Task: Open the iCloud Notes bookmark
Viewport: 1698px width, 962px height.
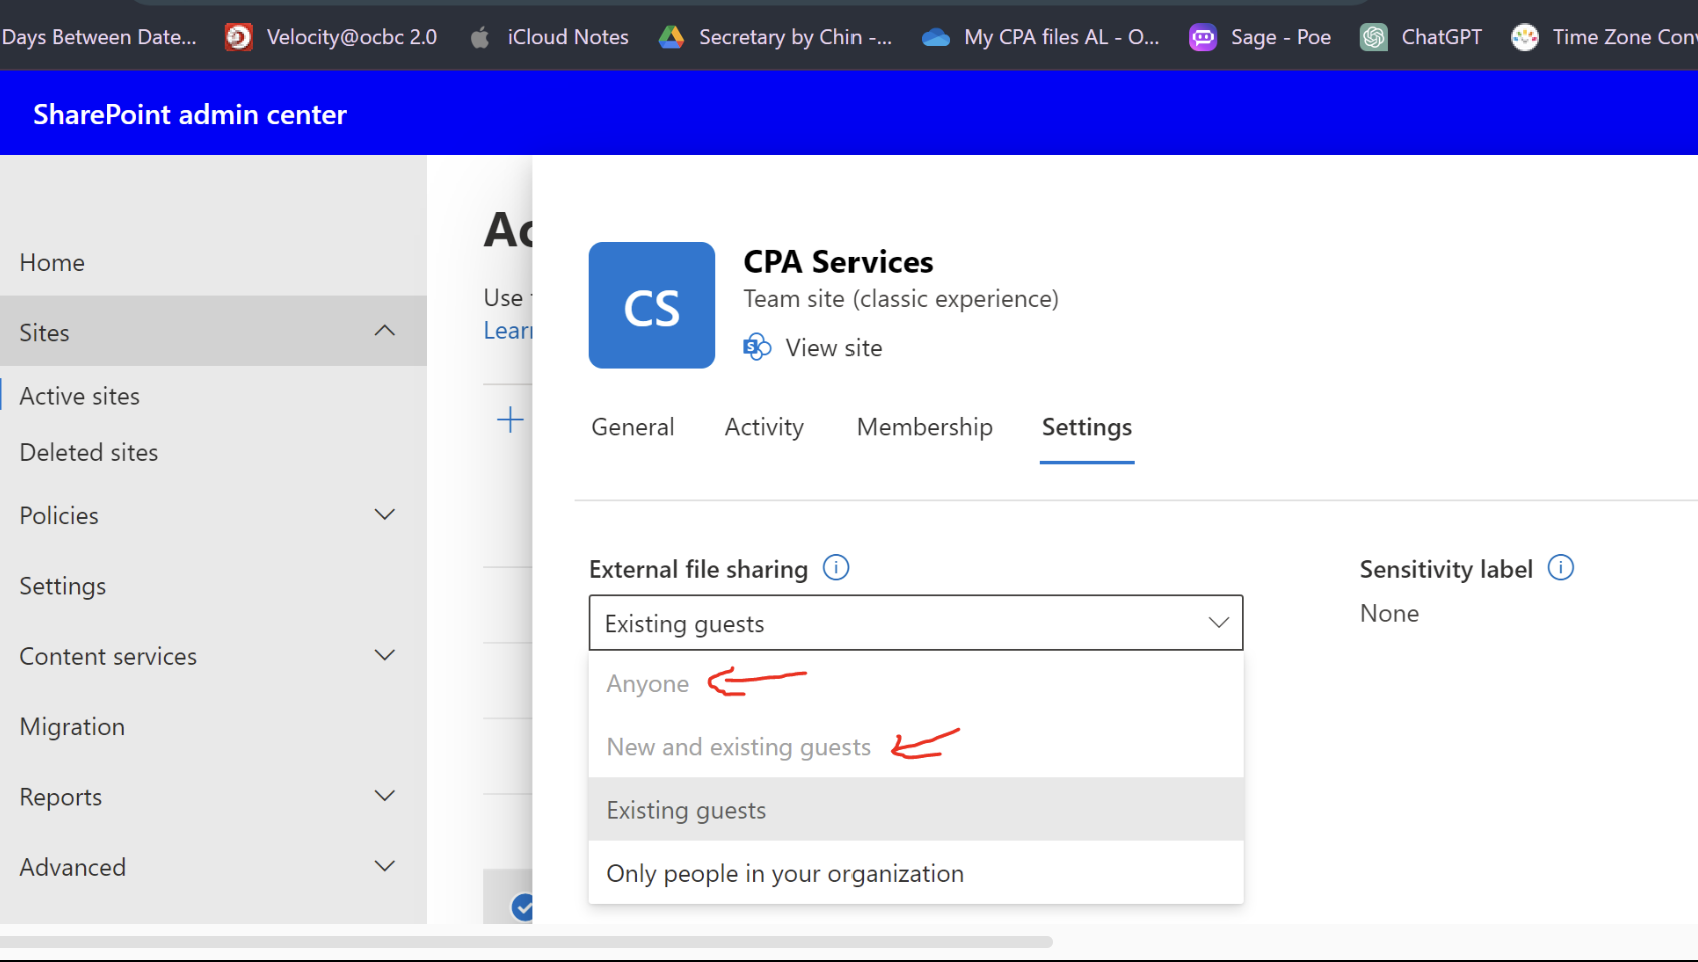Action: (567, 37)
